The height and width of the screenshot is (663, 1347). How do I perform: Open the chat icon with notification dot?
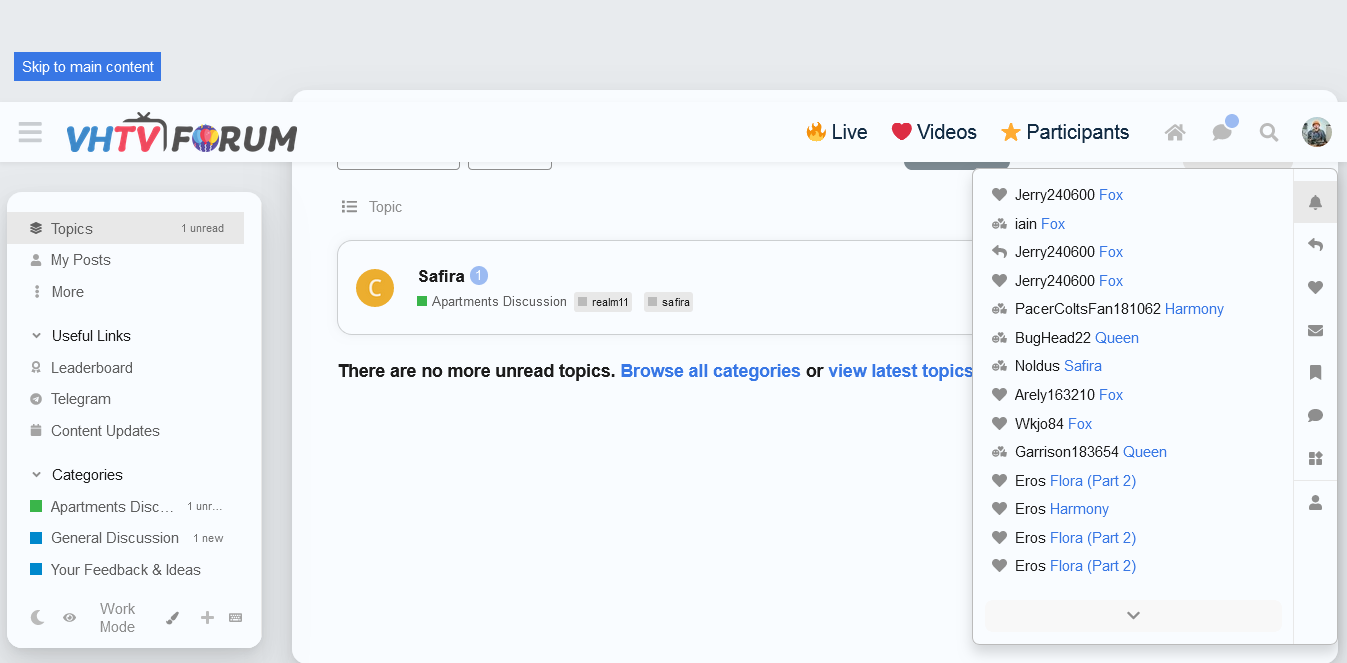click(x=1222, y=132)
